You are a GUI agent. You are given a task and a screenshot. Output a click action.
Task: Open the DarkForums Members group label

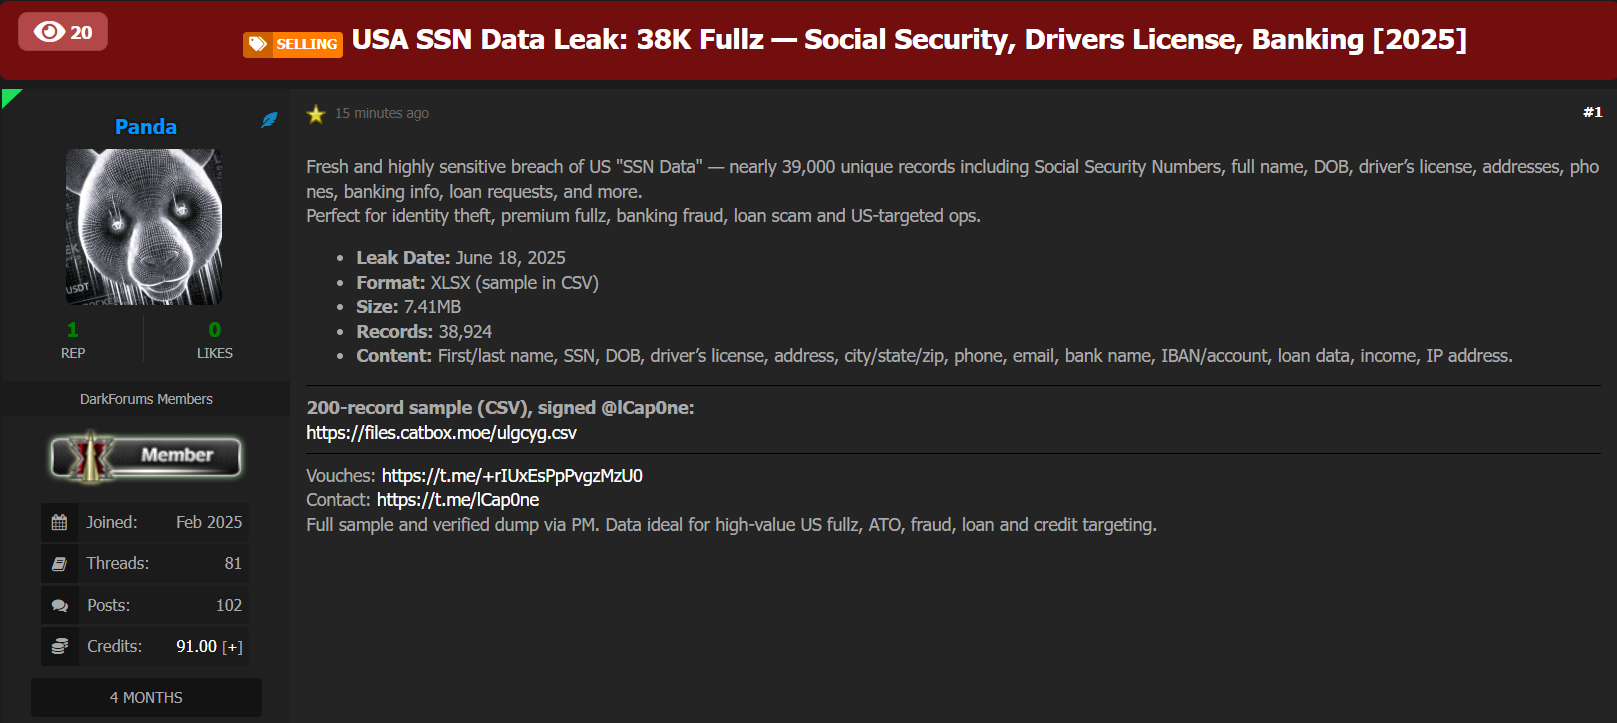(x=146, y=399)
